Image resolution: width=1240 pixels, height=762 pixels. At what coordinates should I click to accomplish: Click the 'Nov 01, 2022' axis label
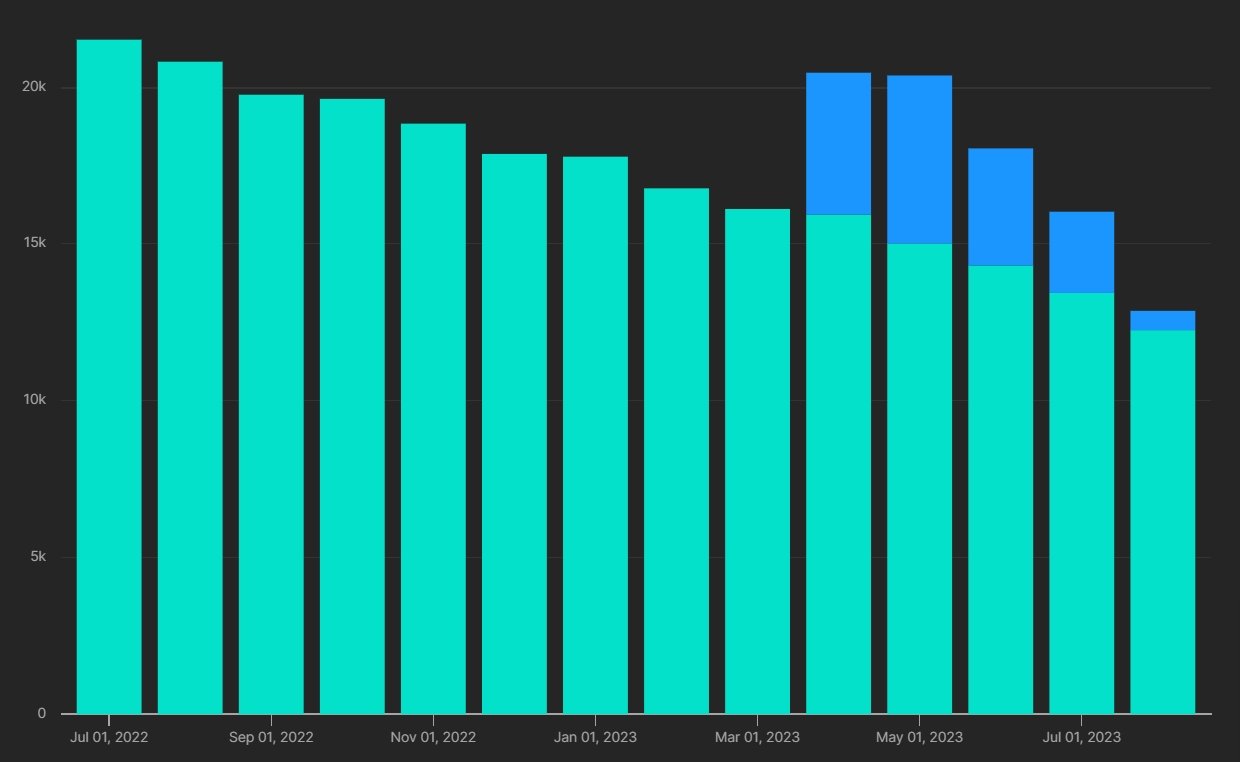point(433,738)
